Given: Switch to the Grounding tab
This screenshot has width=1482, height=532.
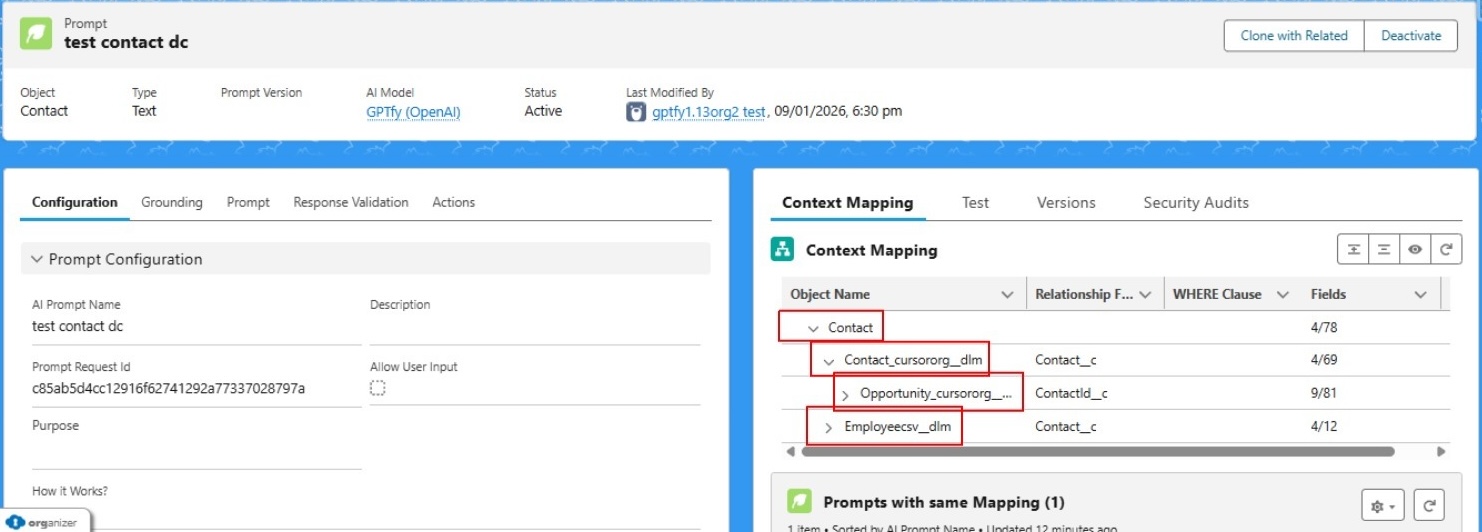Looking at the screenshot, I should [172, 202].
